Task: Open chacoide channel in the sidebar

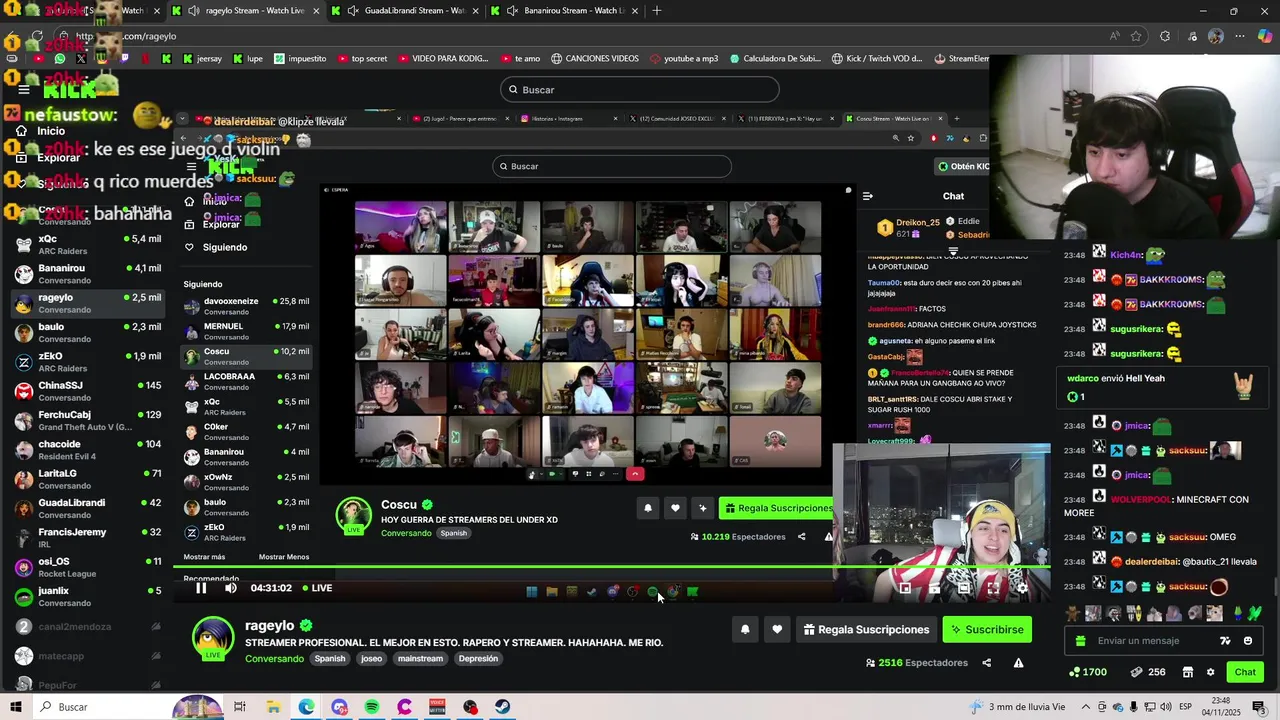Action: pyautogui.click(x=88, y=449)
